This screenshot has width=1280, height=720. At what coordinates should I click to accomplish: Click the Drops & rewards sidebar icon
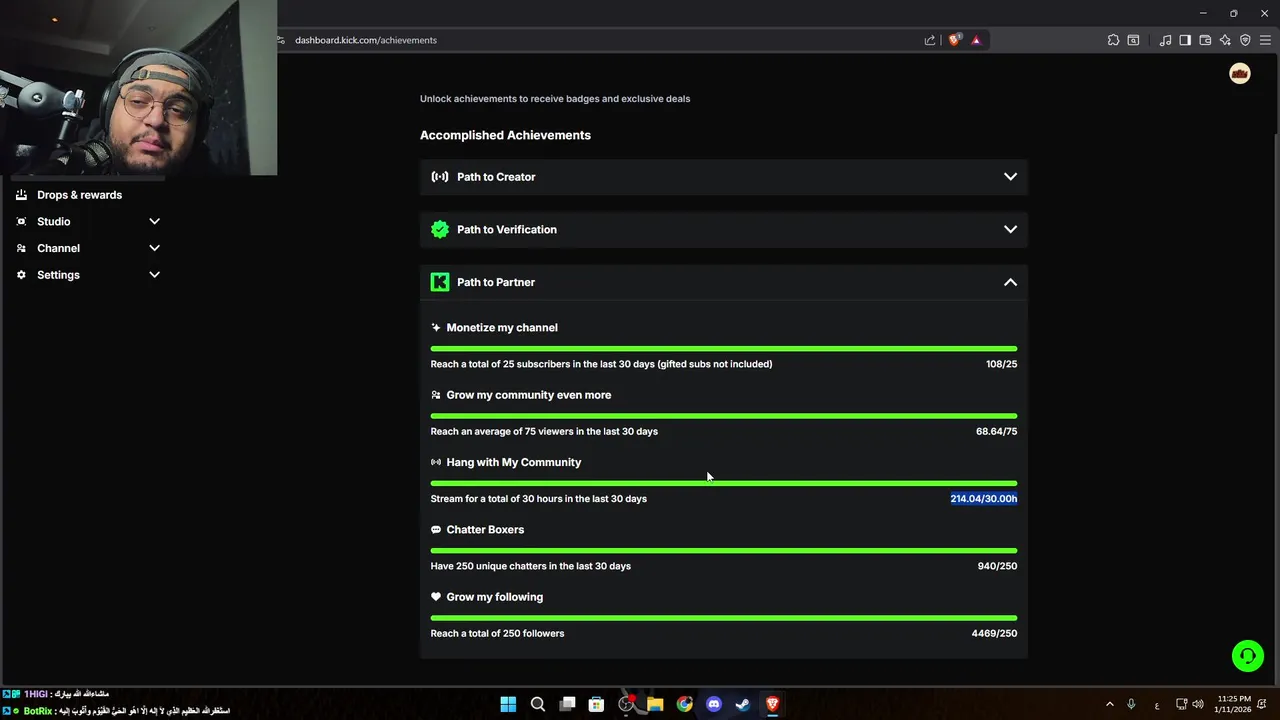coord(21,195)
